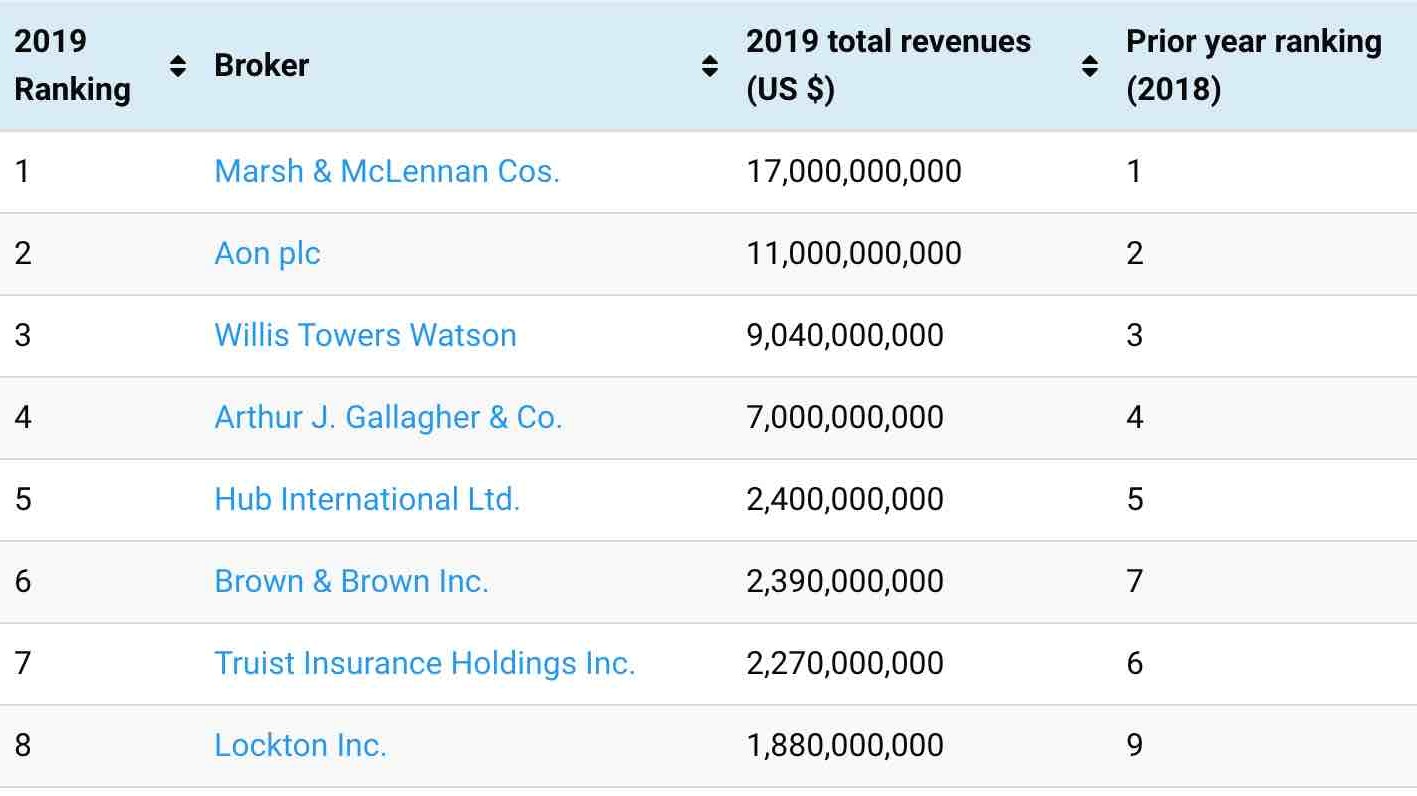The image size is (1417, 796).
Task: Select revenue value 17,000,000,000
Action: 854,171
